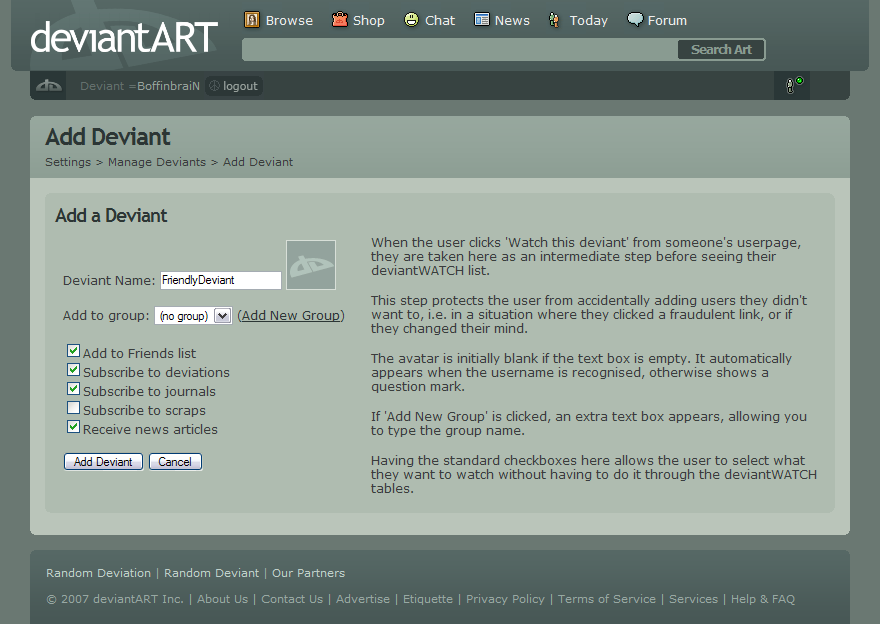Click the Browse icon in top navigation
880x624 pixels.
pyautogui.click(x=252, y=20)
